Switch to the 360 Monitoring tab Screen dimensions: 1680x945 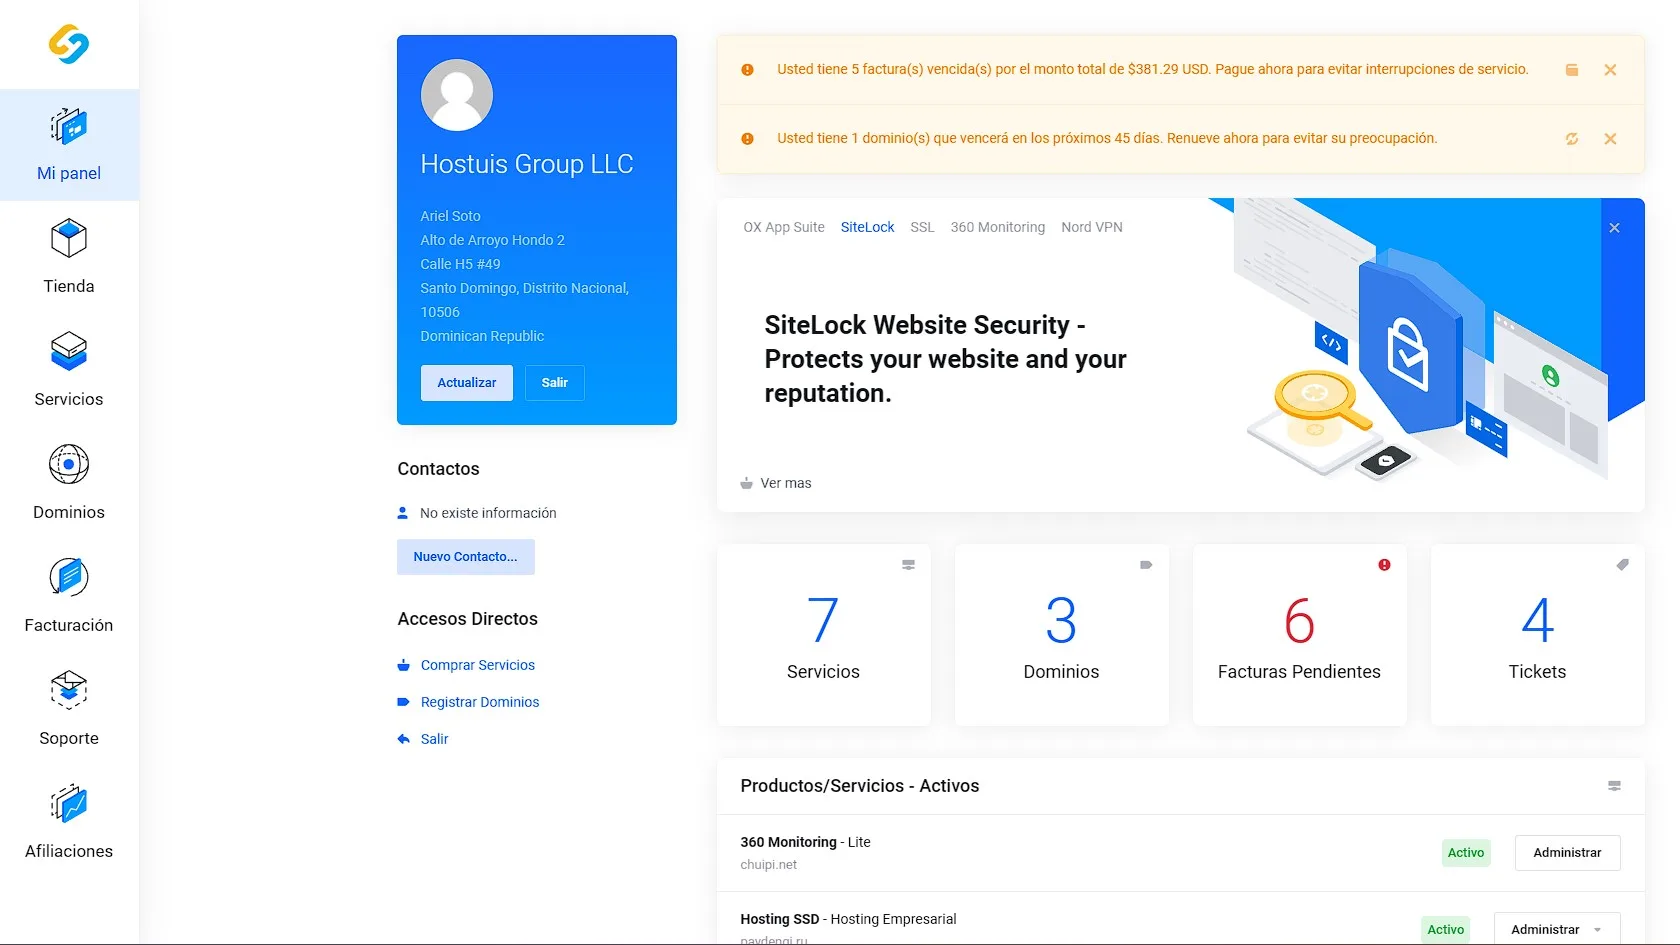tap(997, 227)
